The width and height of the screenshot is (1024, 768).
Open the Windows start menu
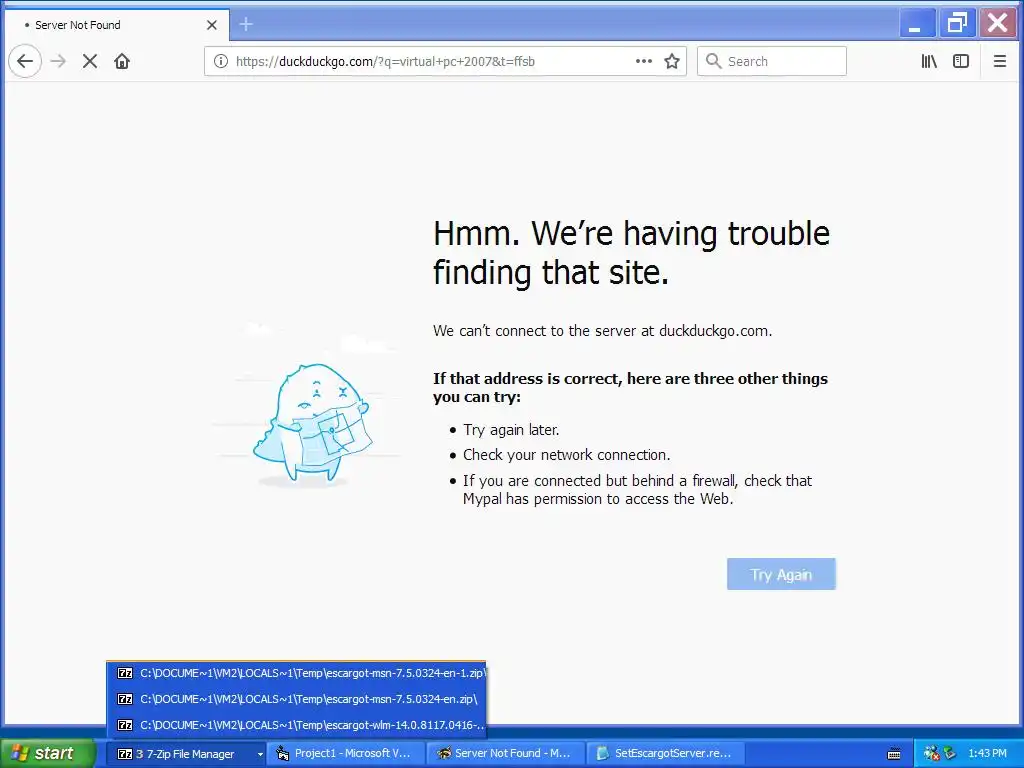pyautogui.click(x=47, y=753)
